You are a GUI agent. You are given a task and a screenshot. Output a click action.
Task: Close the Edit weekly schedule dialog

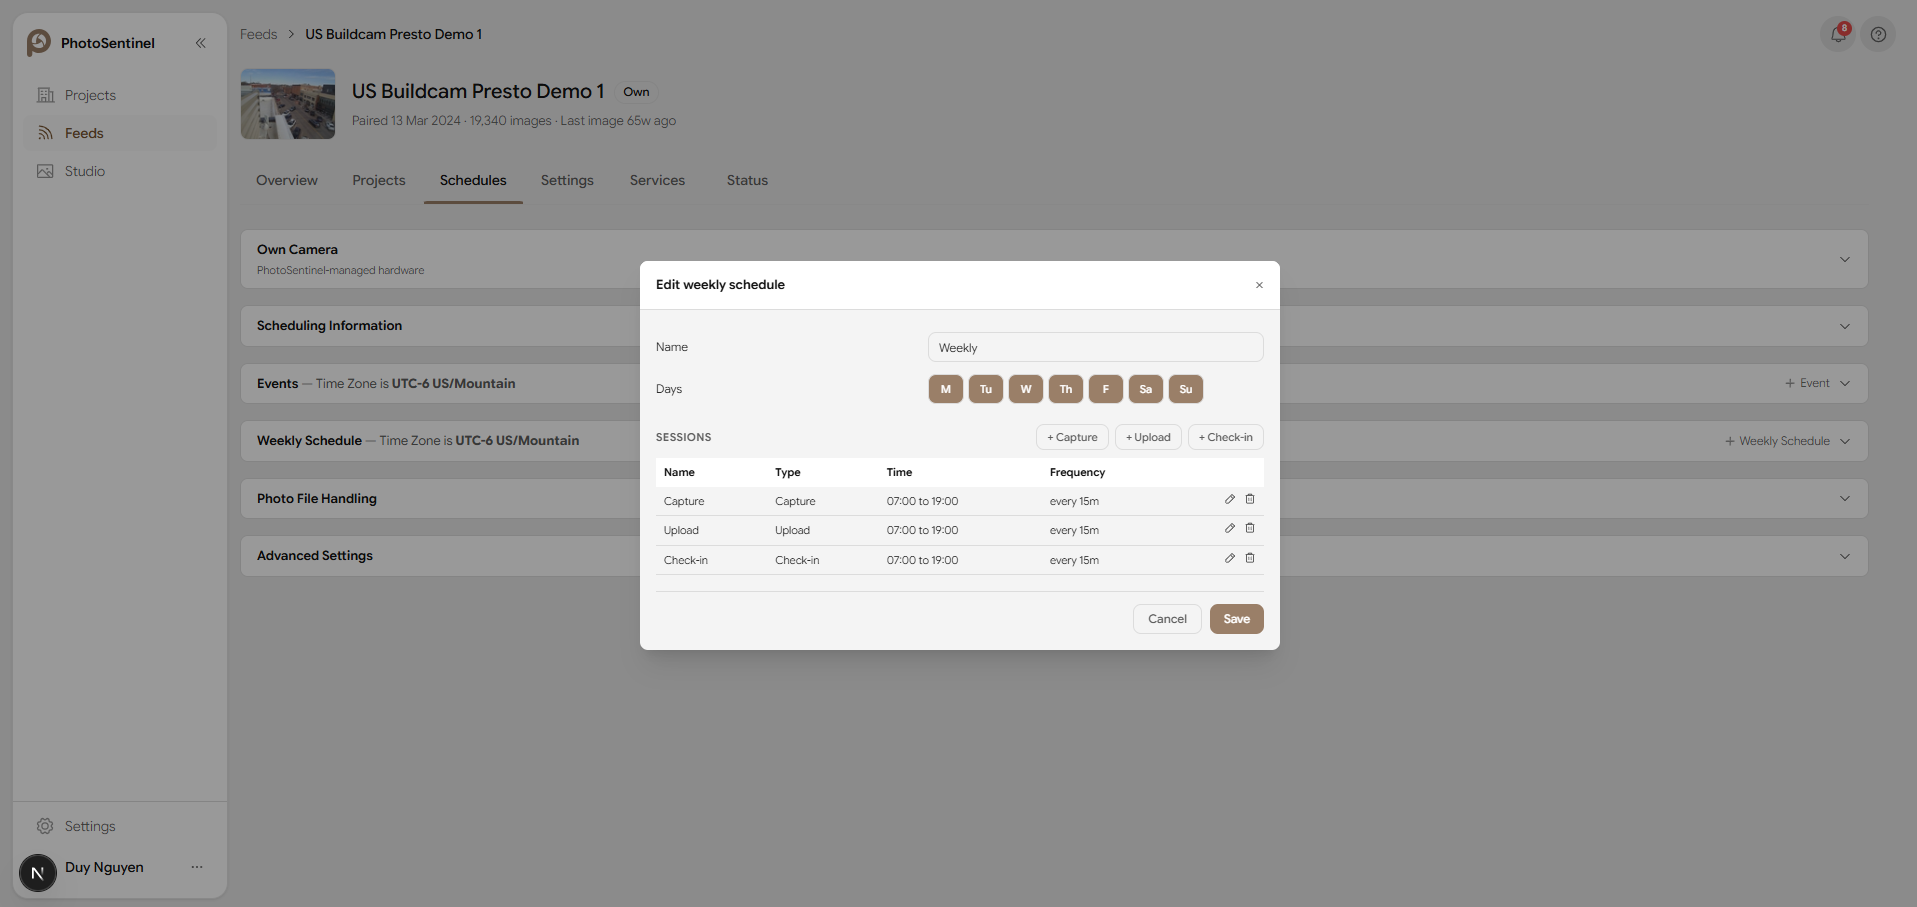coord(1259,285)
